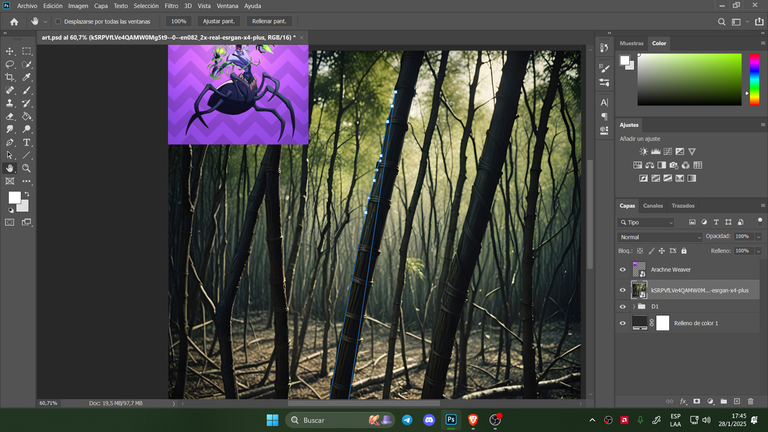The width and height of the screenshot is (768, 432).
Task: Click the Buscar taskbar search field
Action: [x=340, y=420]
